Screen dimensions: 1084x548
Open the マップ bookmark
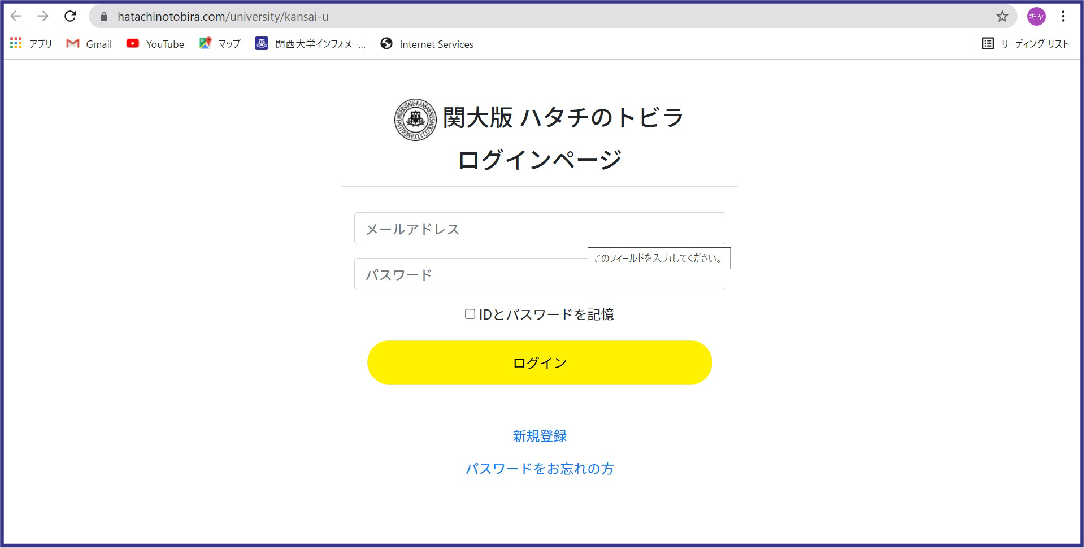pos(220,44)
